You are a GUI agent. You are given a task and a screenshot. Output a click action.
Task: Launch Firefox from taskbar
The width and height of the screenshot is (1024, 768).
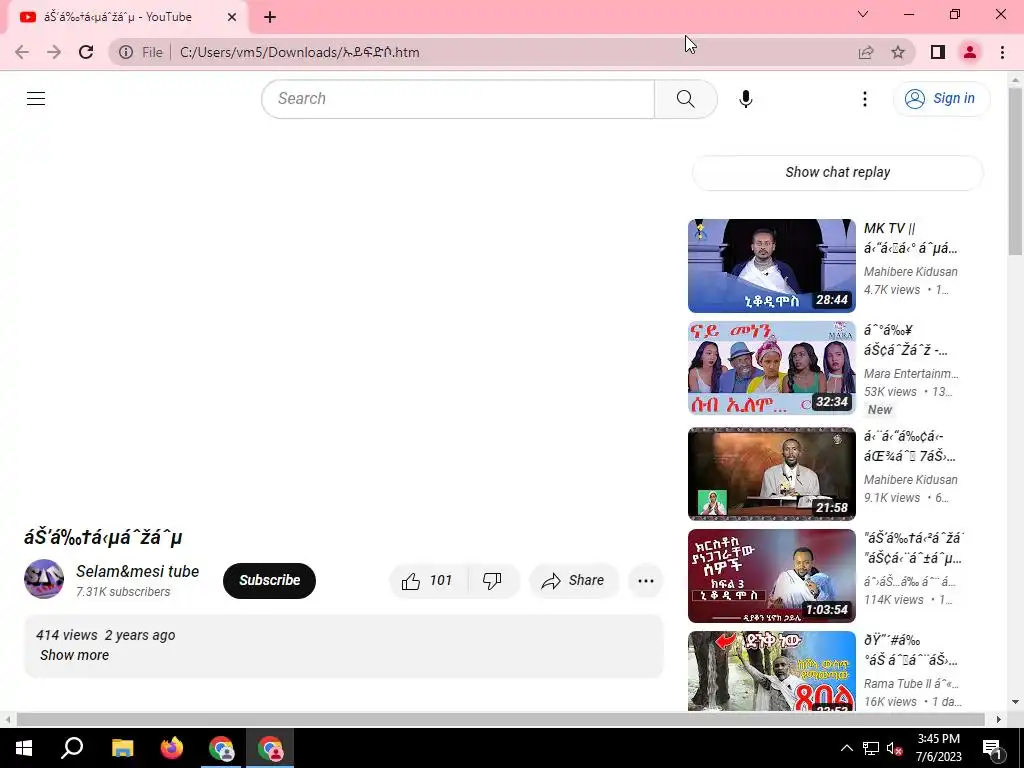point(172,748)
